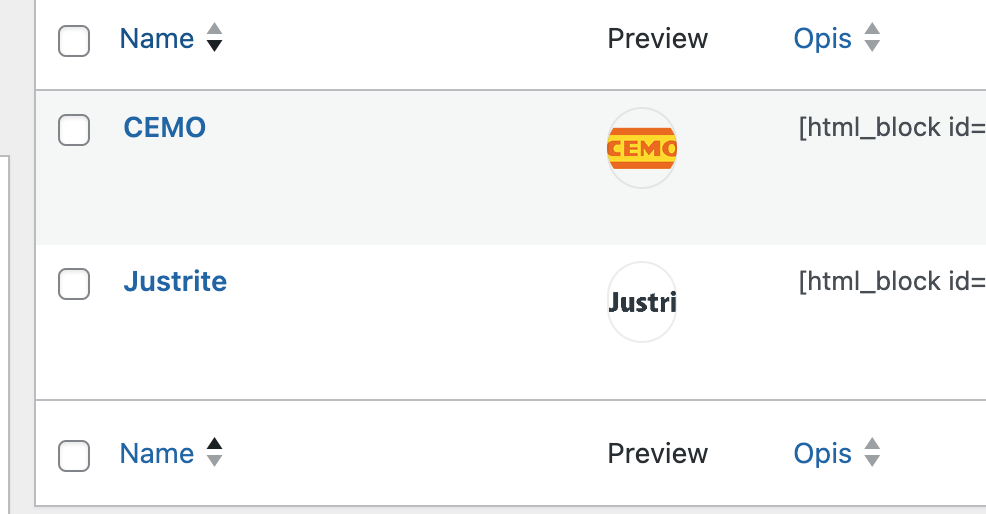Click the footer Name column link

157,453
